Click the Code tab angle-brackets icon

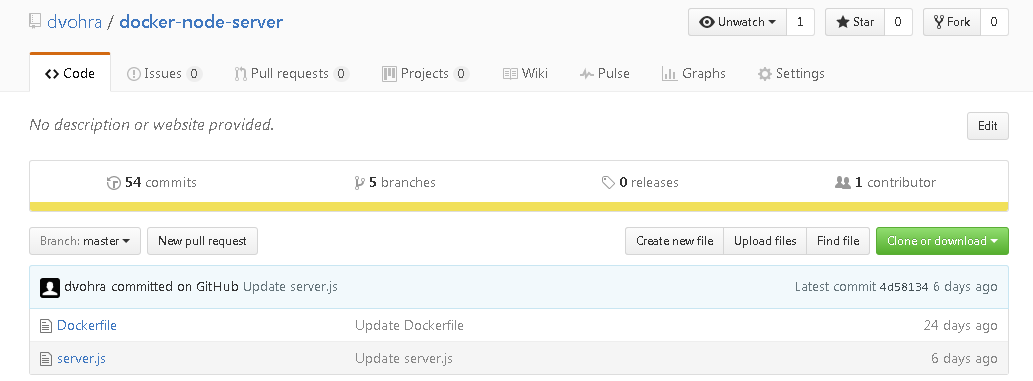point(52,74)
